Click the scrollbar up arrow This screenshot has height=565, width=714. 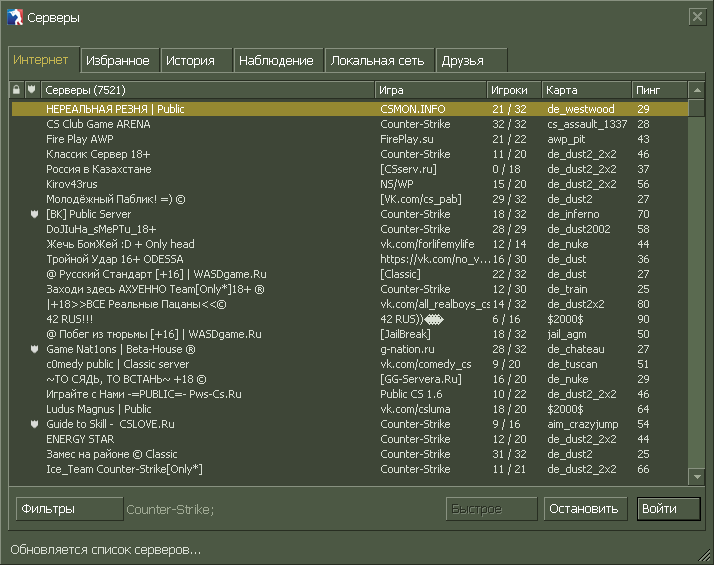(697, 90)
